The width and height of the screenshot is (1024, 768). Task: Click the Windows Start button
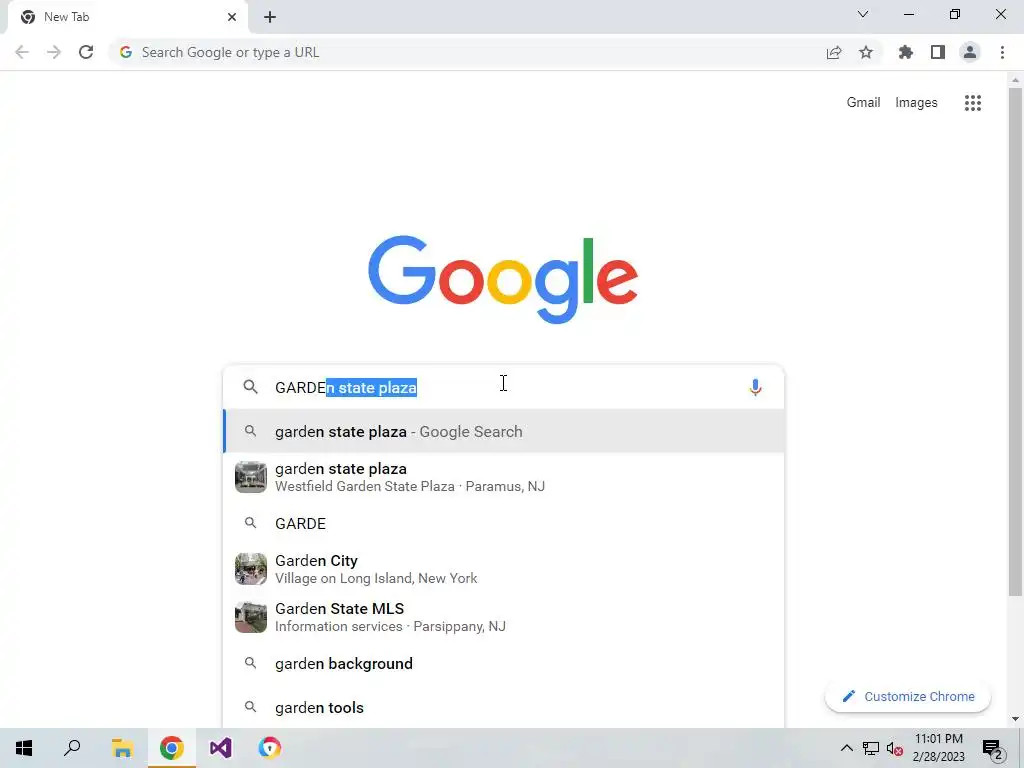[x=24, y=748]
